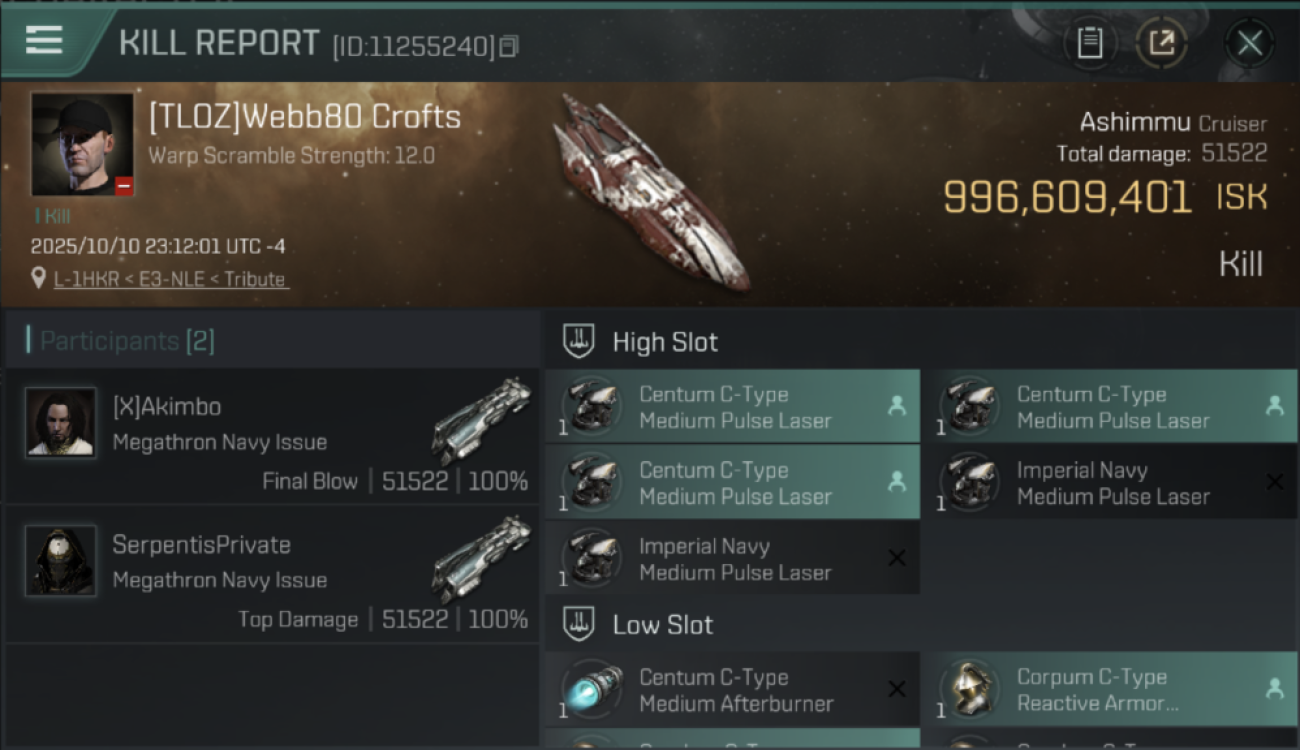Viewport: 1300px width, 750px height.
Task: Click the clipboard icon in header
Action: point(1089,43)
